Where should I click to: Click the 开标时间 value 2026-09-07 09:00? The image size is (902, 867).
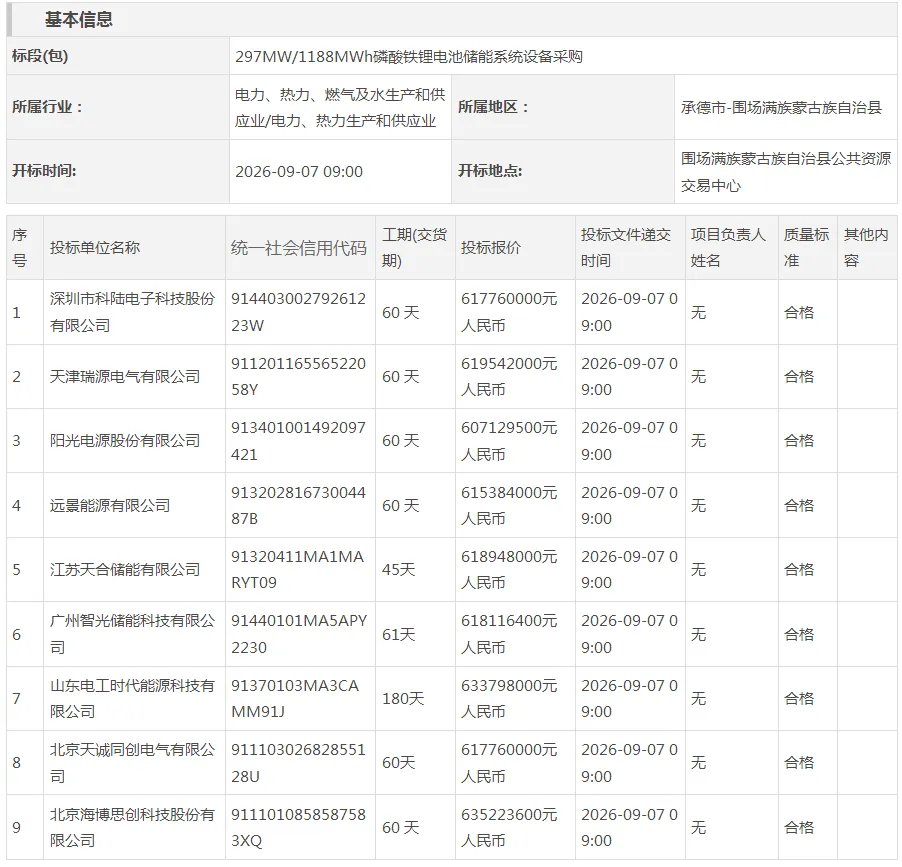299,171
